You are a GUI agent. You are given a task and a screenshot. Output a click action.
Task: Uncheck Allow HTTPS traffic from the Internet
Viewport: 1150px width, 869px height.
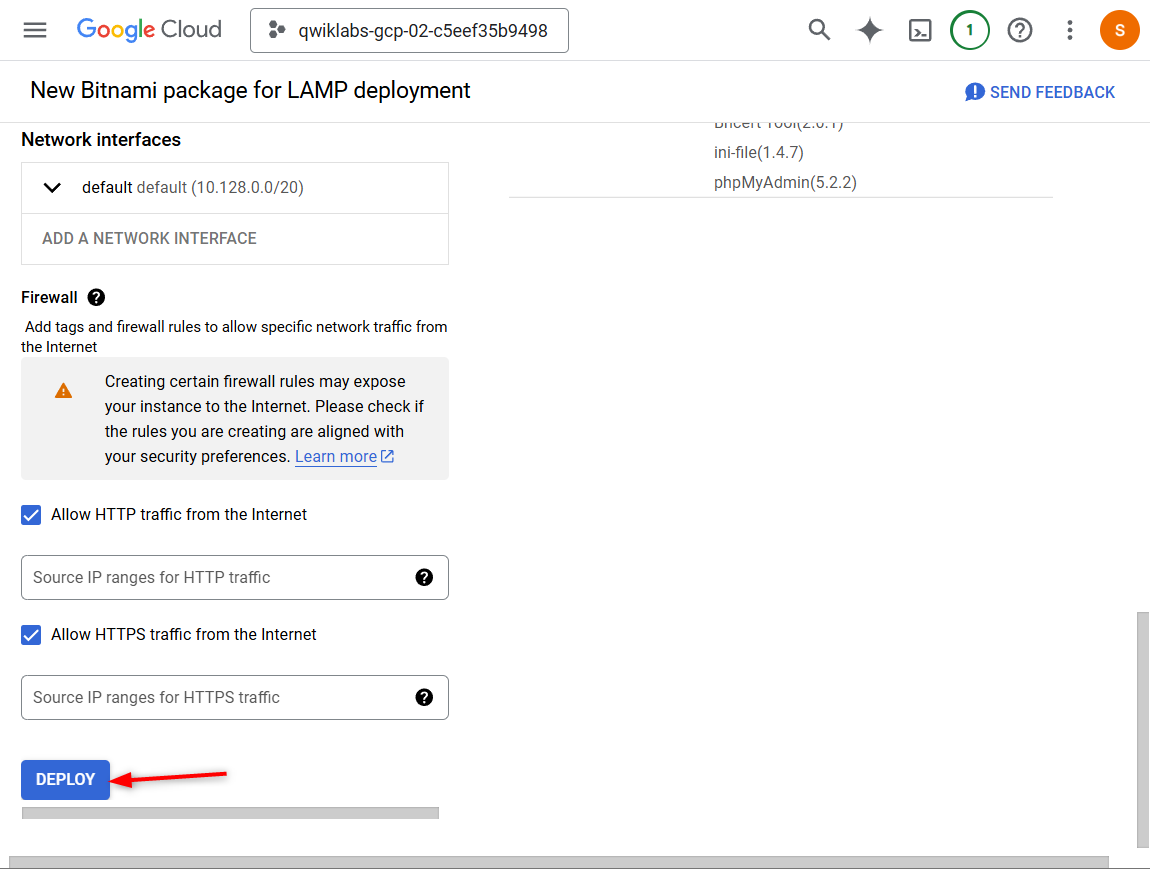pos(31,635)
